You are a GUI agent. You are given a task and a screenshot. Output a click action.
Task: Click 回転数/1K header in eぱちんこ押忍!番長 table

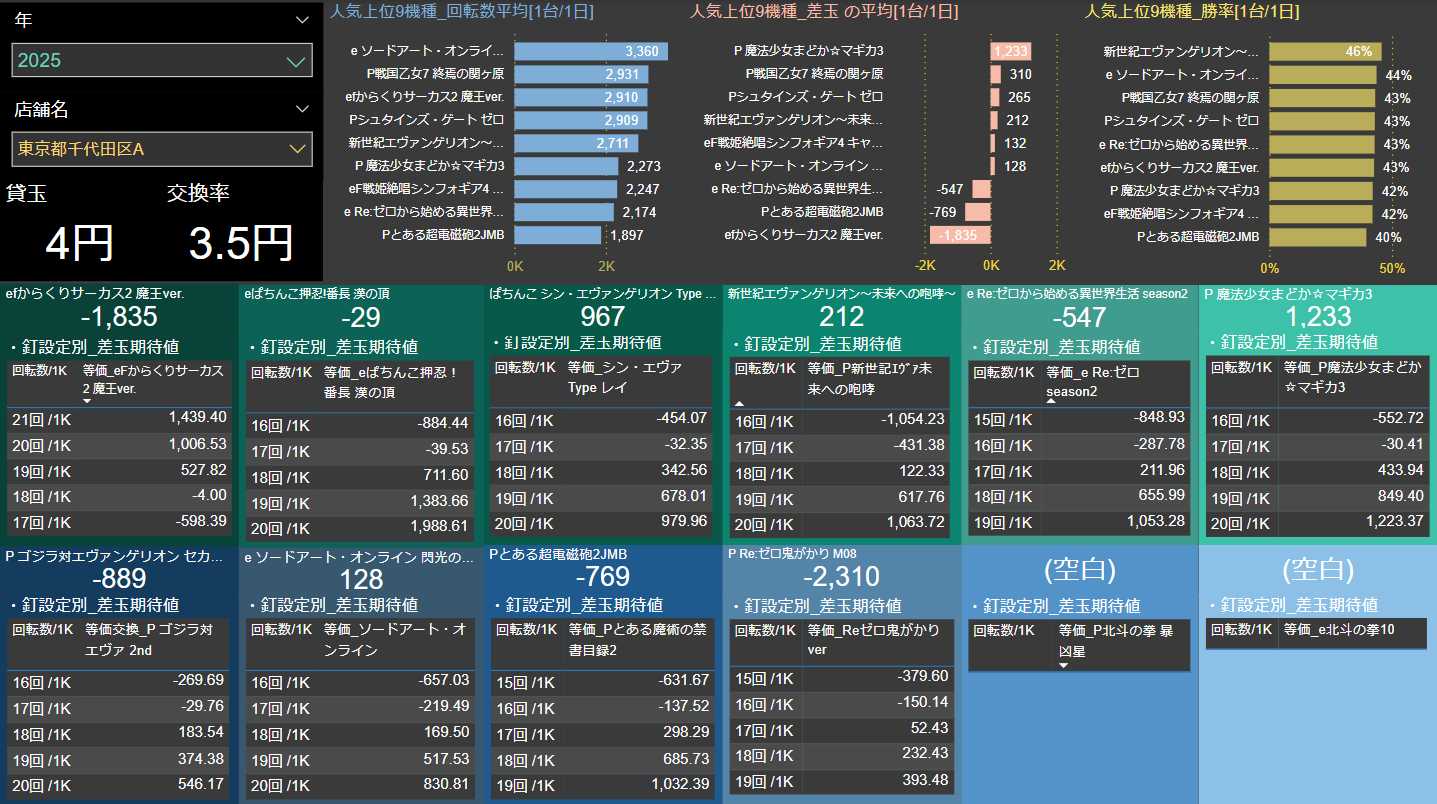[x=279, y=372]
